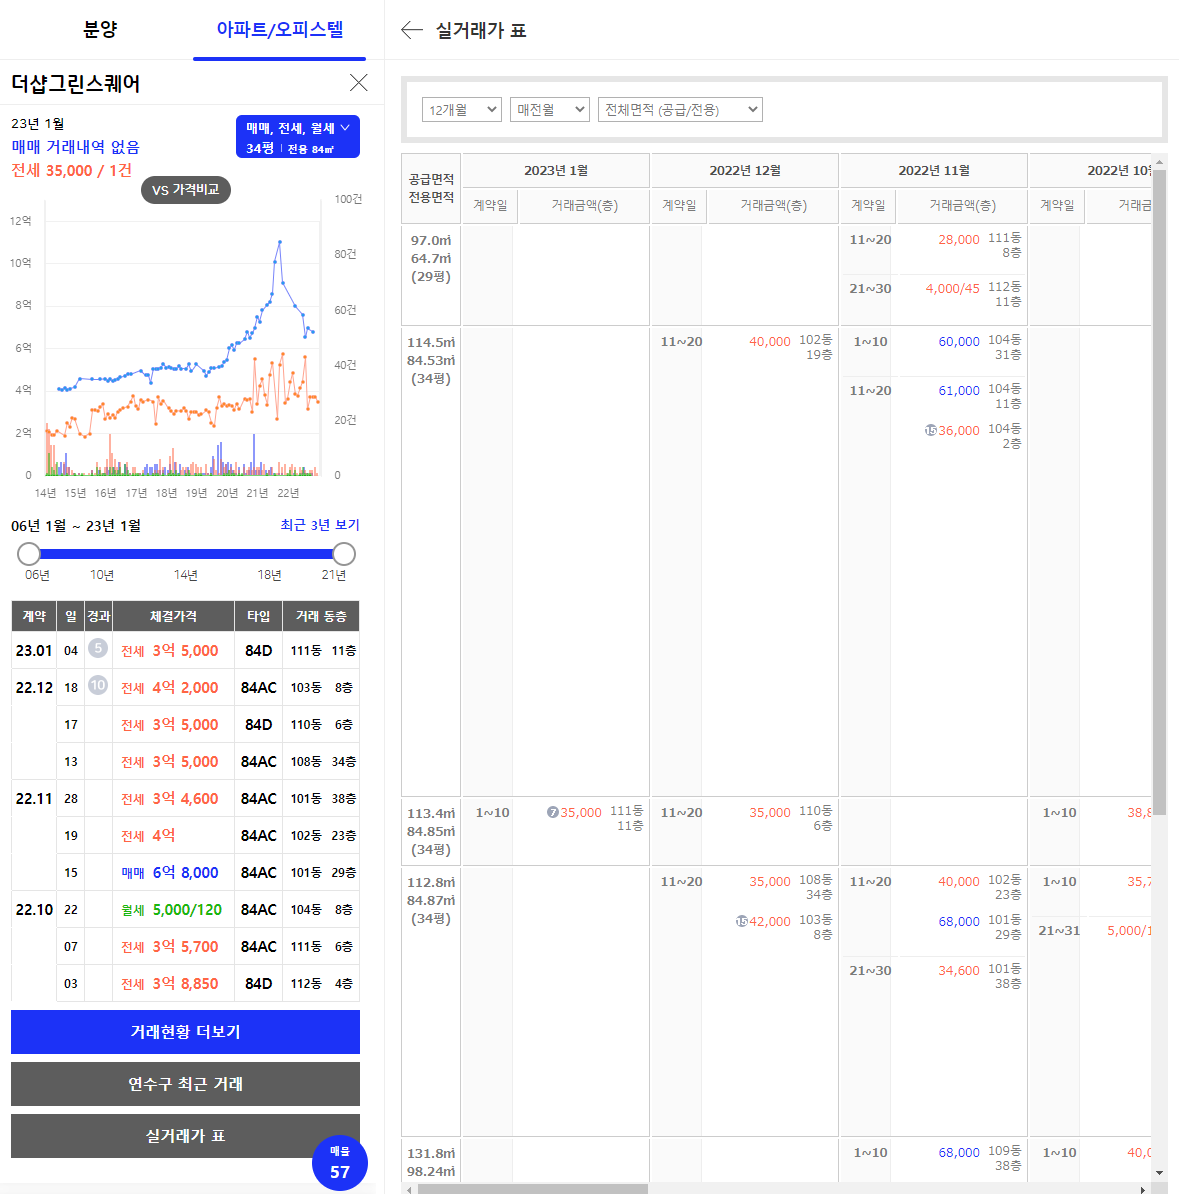The height and width of the screenshot is (1194, 1179).
Task: Click the 최근 3년 보기 link
Action: click(x=320, y=525)
